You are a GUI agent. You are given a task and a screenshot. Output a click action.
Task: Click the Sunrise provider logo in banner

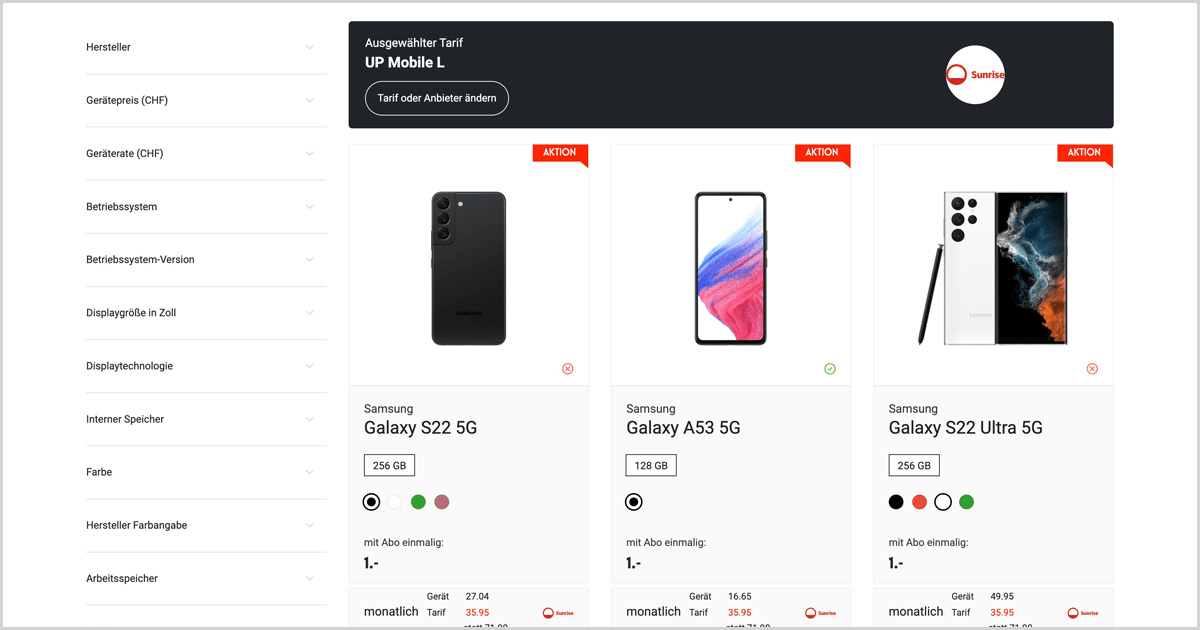(975, 75)
